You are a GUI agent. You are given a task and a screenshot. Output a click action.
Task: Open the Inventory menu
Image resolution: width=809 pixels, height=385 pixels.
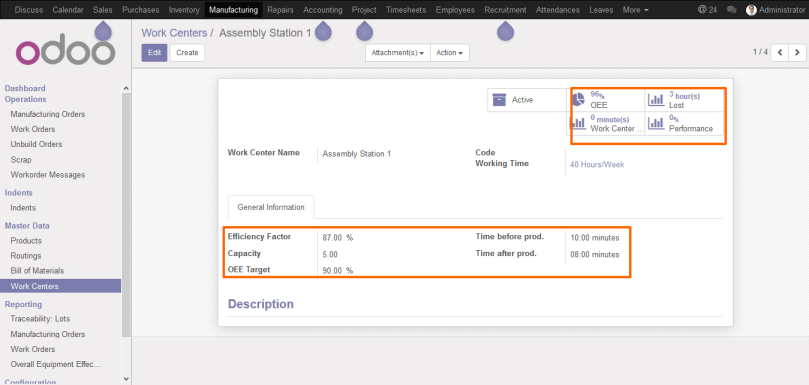[x=184, y=10]
